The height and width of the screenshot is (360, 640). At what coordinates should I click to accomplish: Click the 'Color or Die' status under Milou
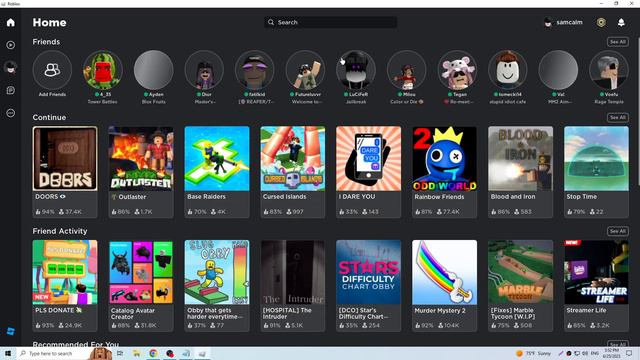(x=407, y=102)
